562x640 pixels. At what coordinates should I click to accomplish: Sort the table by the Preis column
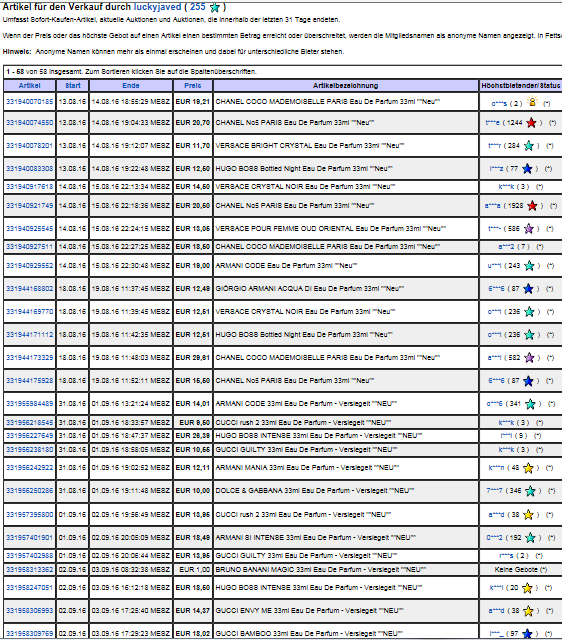[x=193, y=86]
